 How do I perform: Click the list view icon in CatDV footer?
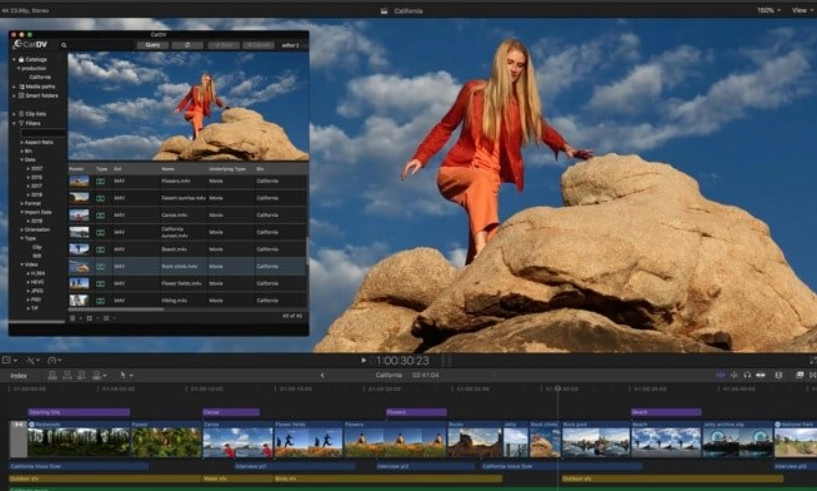pos(72,318)
